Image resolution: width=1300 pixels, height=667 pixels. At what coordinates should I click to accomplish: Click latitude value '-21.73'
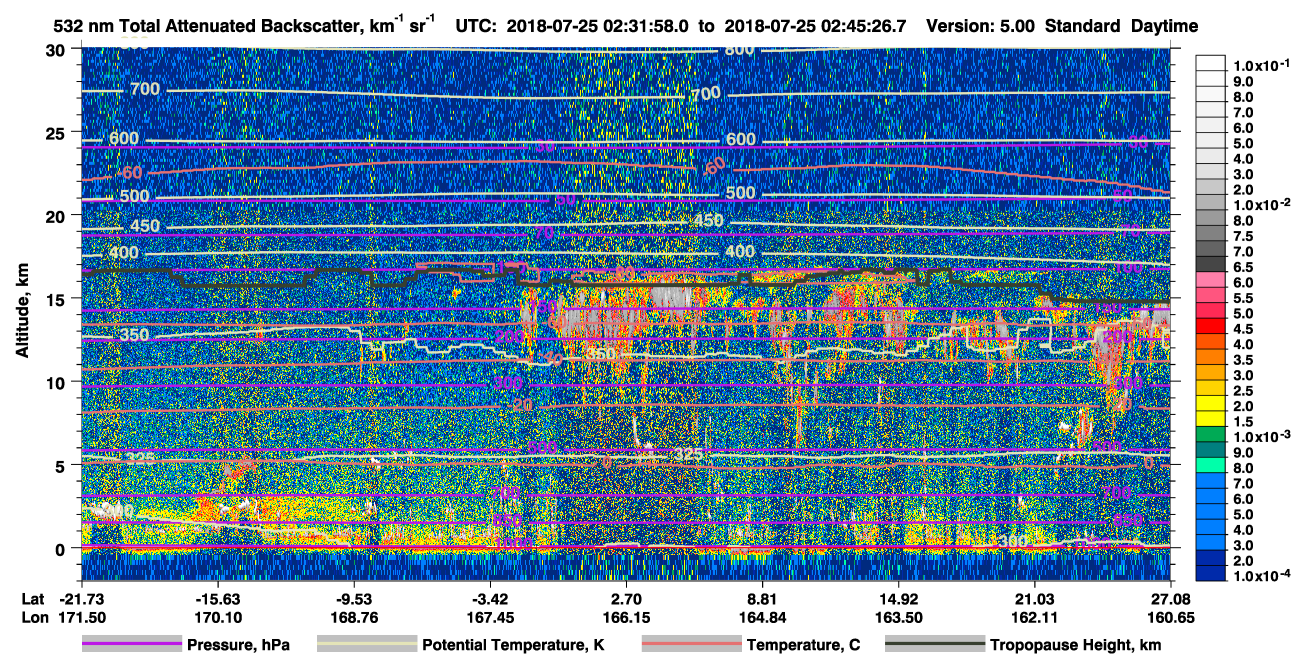tap(81, 598)
